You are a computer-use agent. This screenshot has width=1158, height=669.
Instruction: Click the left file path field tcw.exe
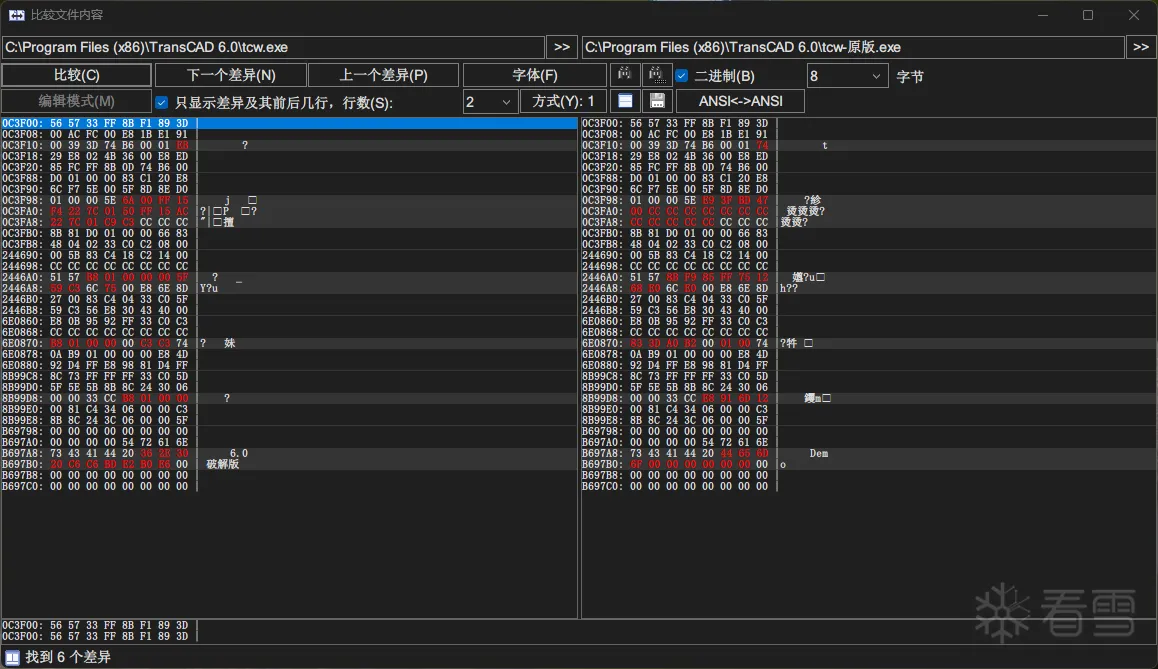273,47
